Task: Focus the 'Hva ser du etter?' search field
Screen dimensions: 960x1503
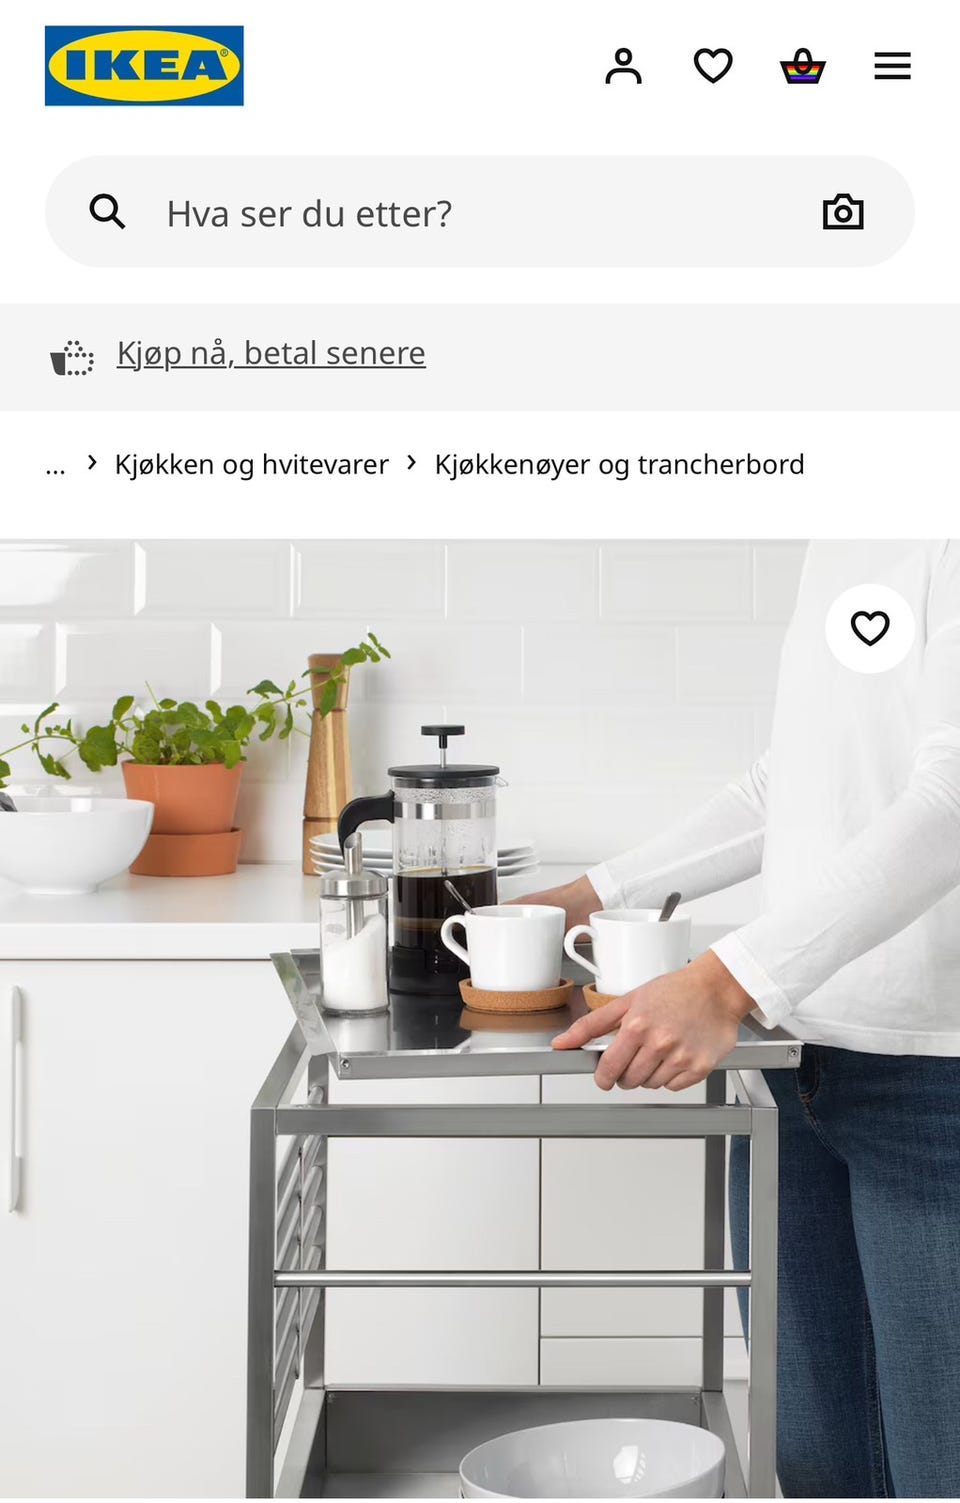Action: (480, 212)
